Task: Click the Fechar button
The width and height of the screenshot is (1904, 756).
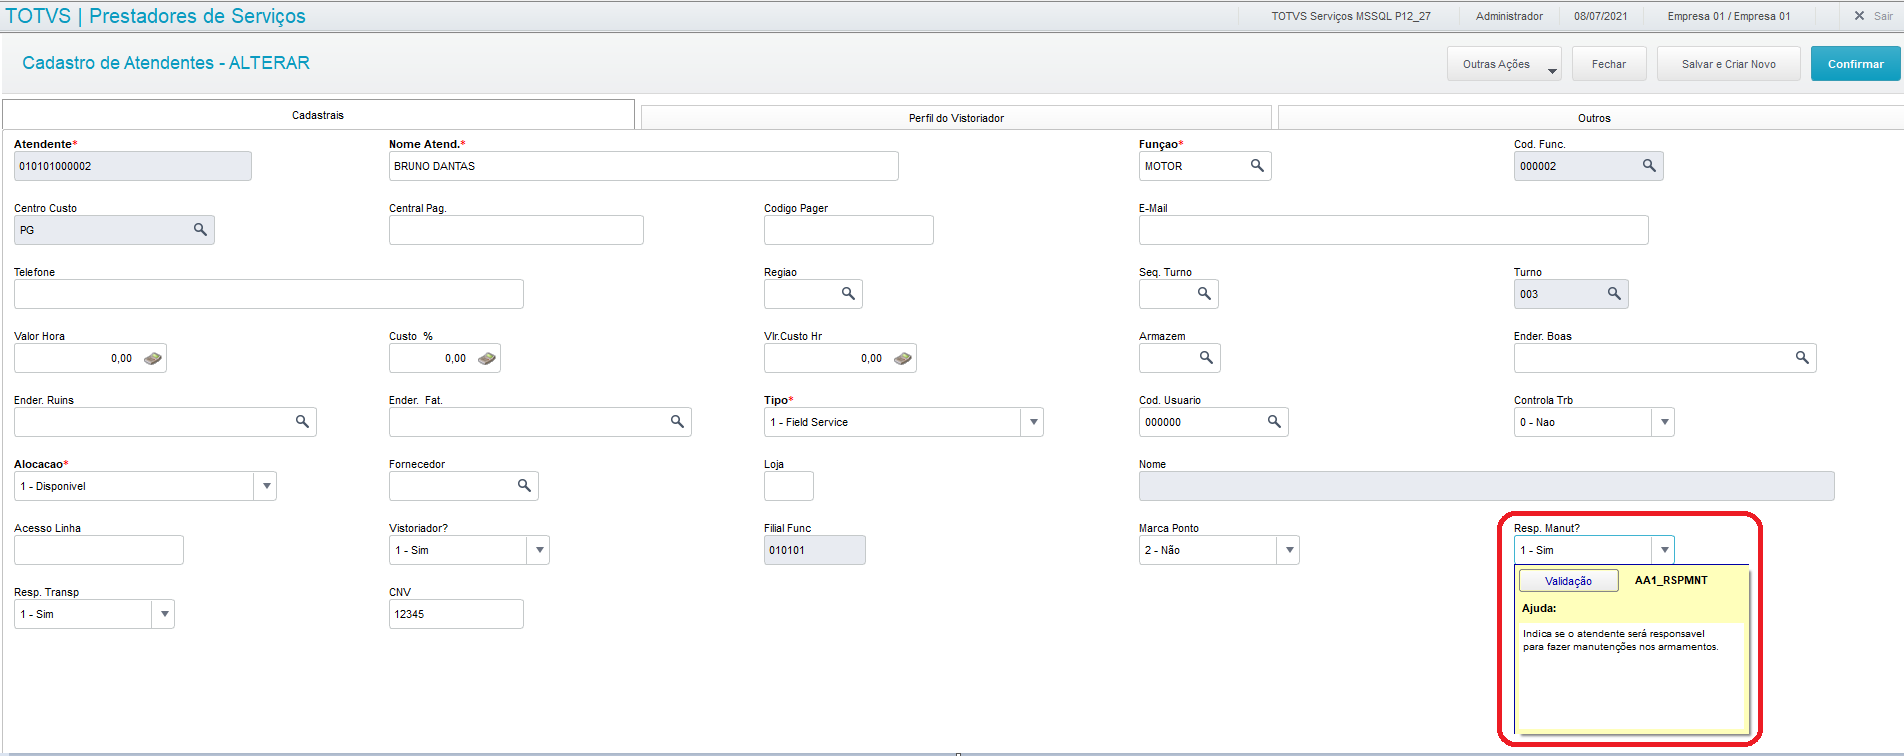Action: click(x=1609, y=64)
